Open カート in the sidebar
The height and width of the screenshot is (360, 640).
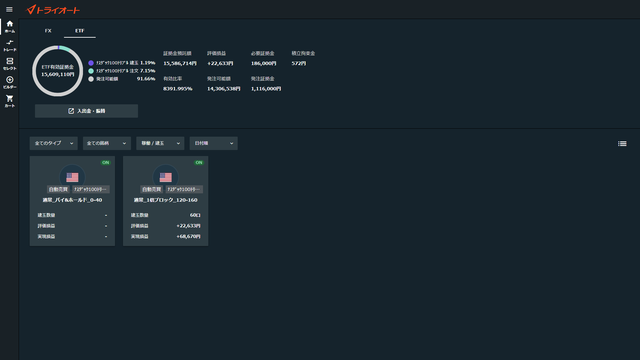pyautogui.click(x=9, y=101)
